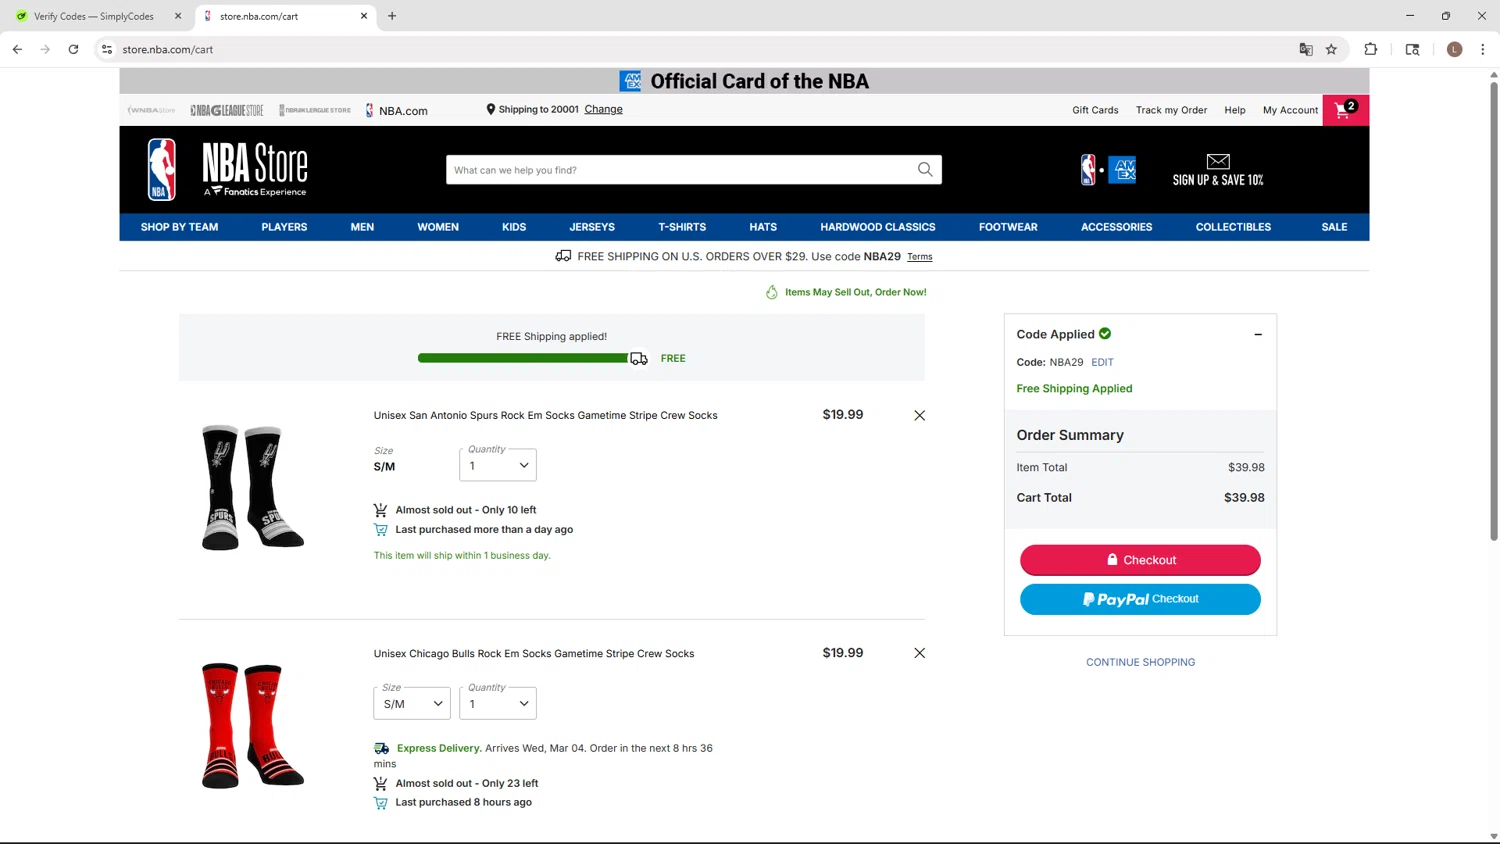Open the Unisex Chicago Bulls socks title

pos(534,653)
